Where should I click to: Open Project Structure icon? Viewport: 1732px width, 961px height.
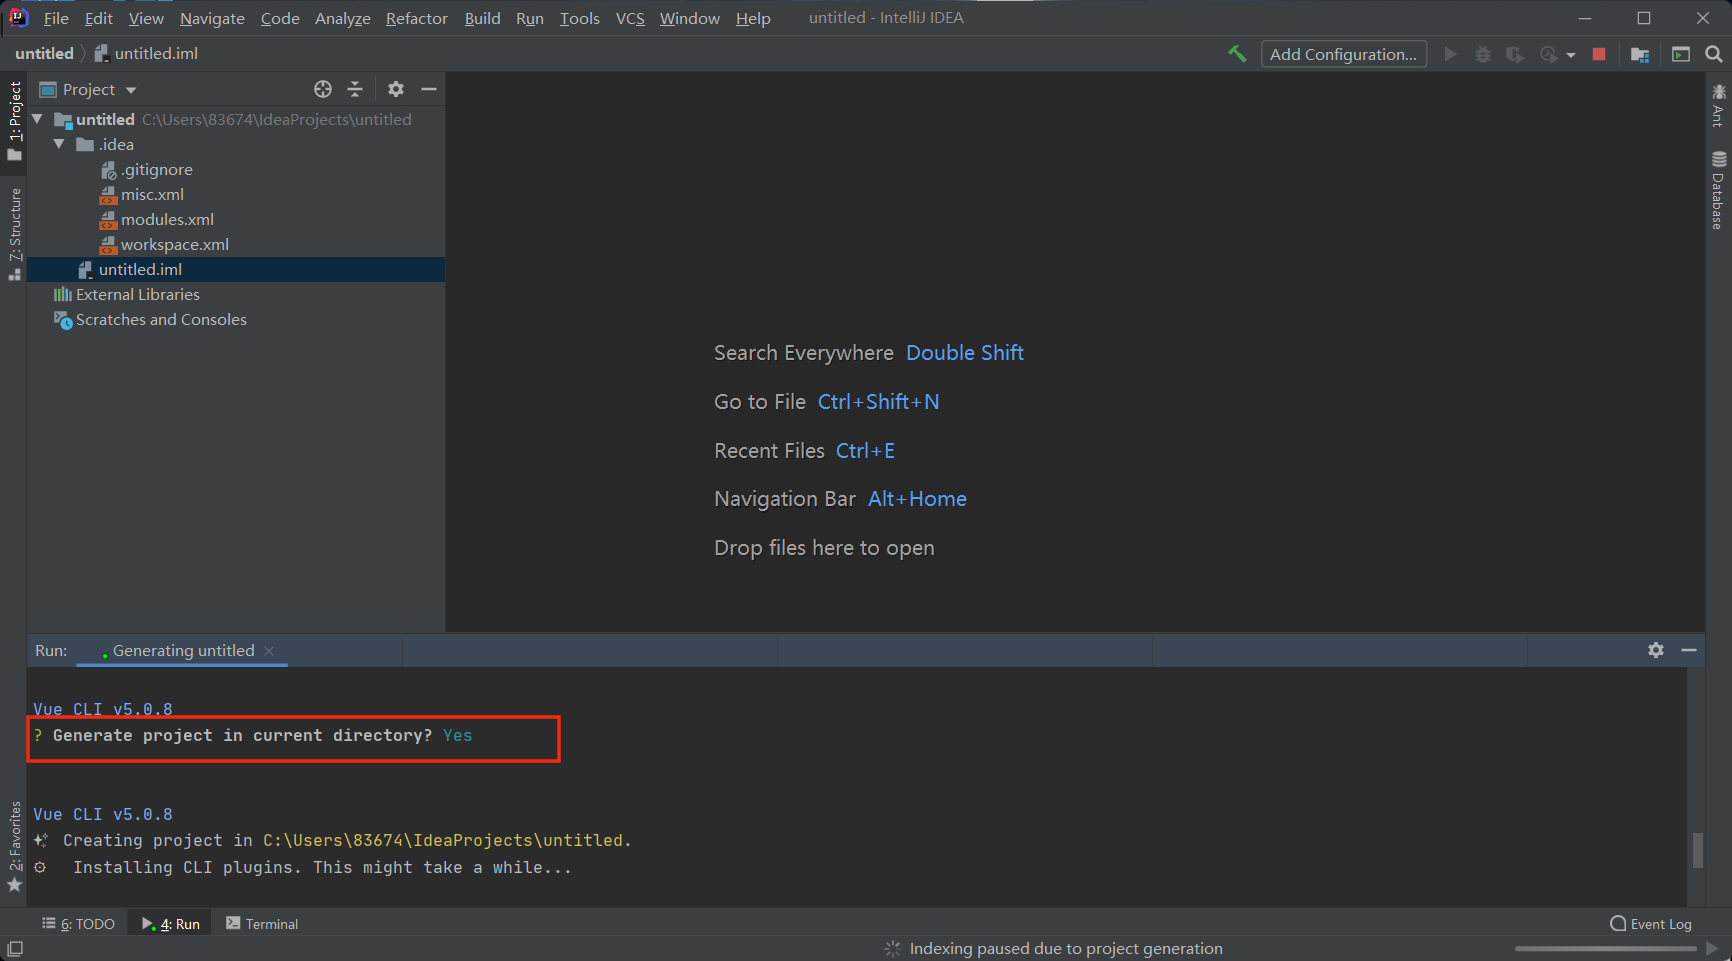click(1640, 54)
